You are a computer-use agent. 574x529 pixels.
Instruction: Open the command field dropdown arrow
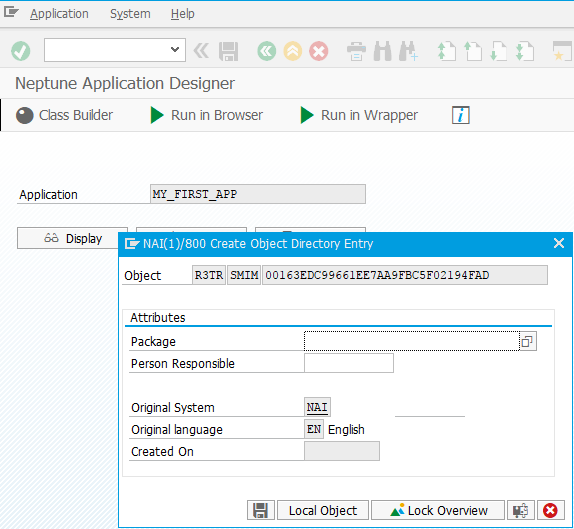(175, 49)
